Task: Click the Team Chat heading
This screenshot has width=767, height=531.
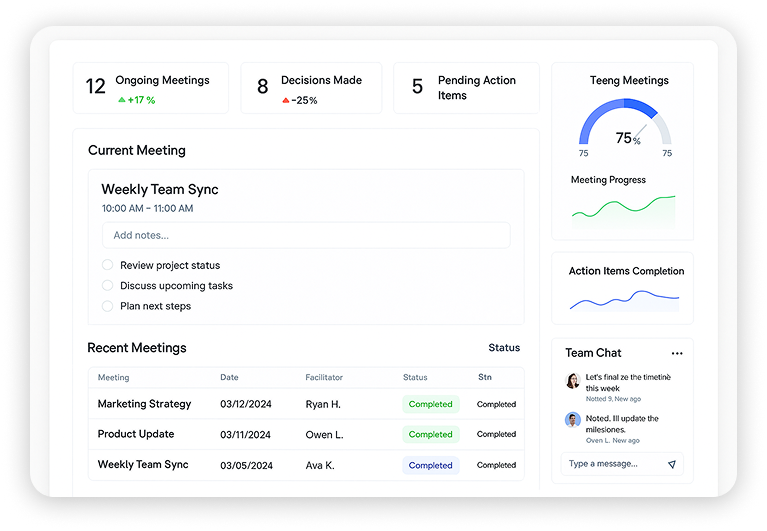Action: (593, 353)
